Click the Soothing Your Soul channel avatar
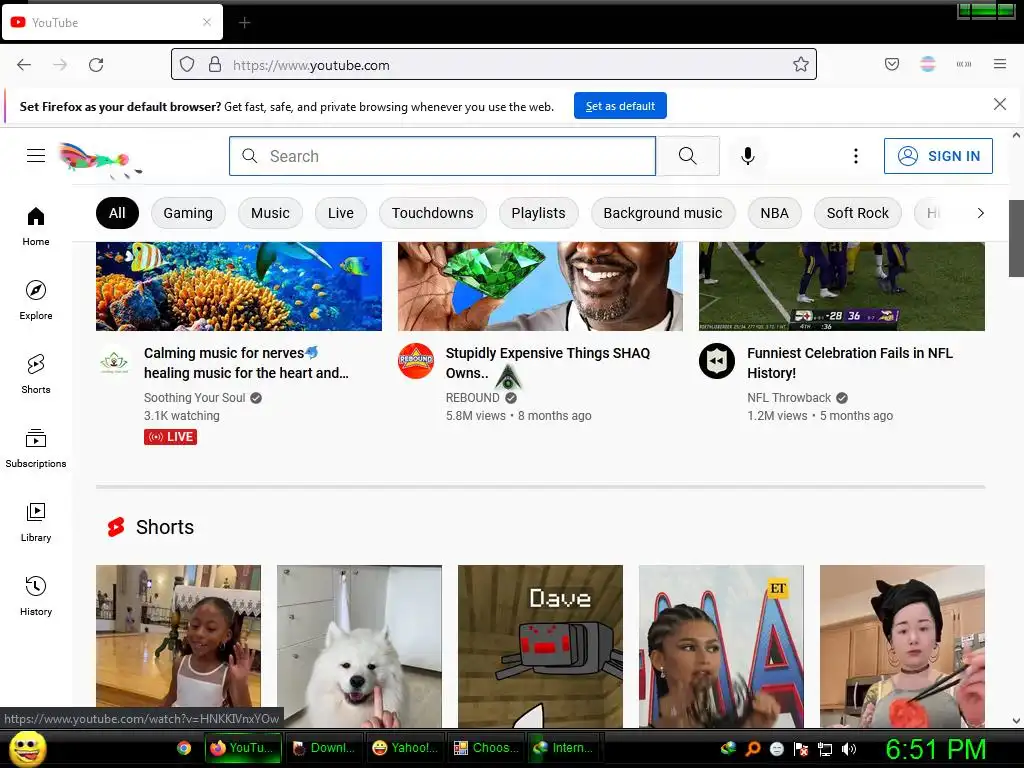The width and height of the screenshot is (1024, 768). click(x=114, y=361)
